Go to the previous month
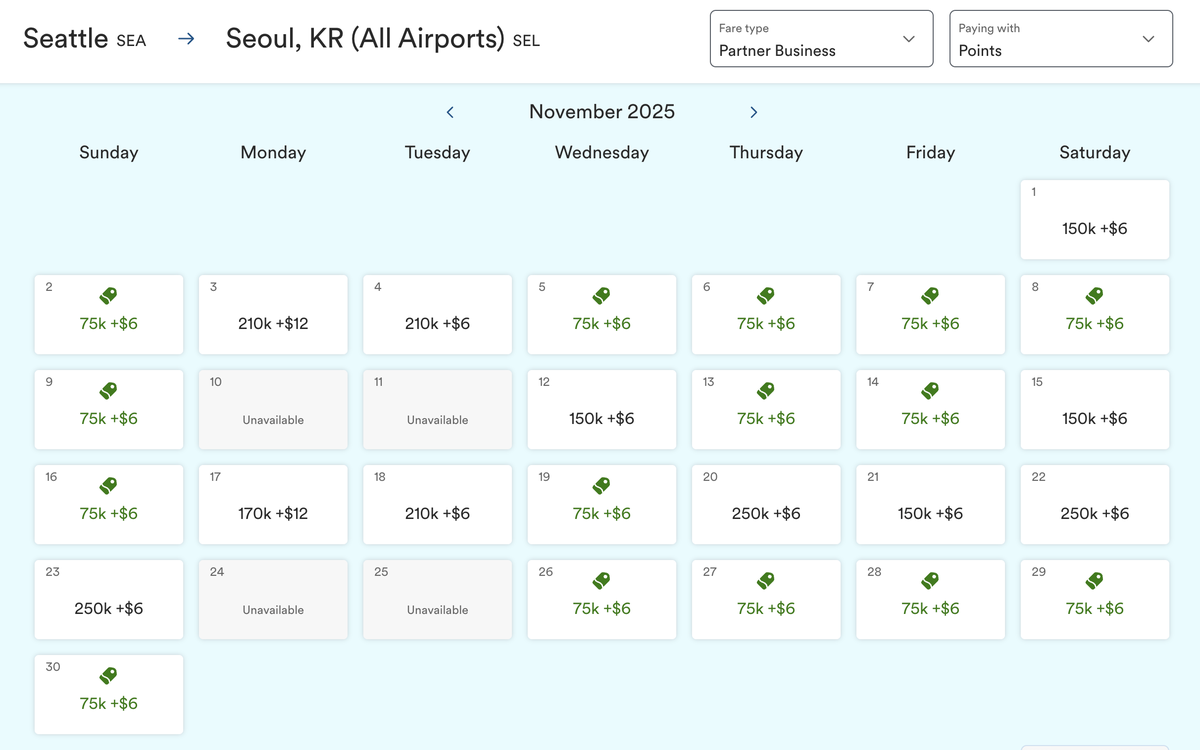Screen dimensions: 1200x750 click(x=450, y=112)
